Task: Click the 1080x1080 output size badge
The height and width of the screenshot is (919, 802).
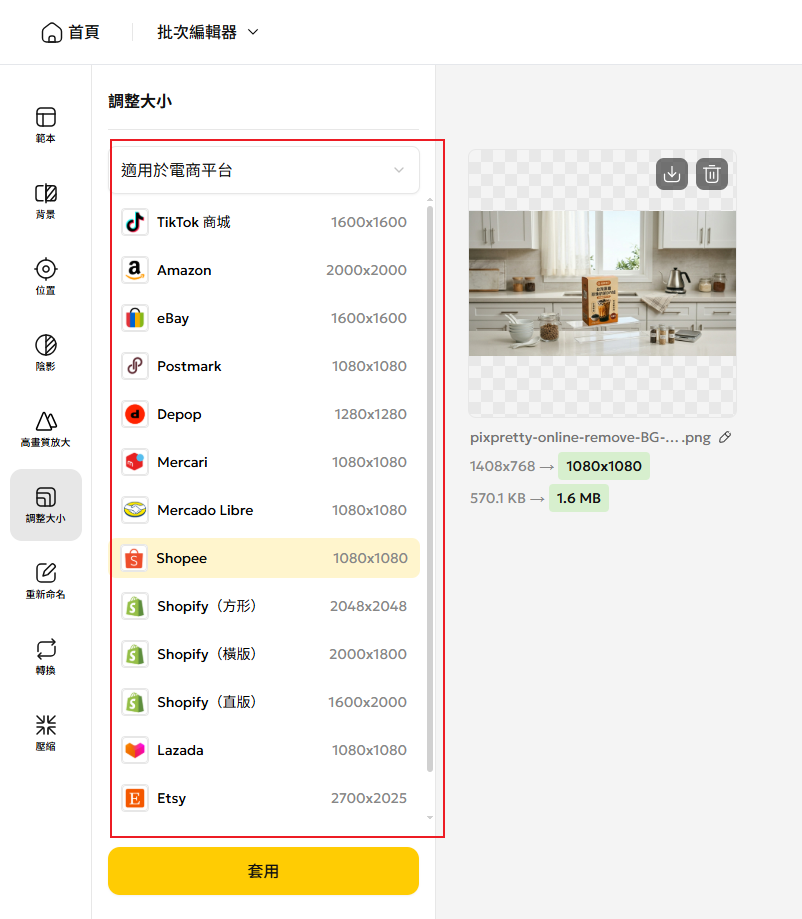Action: pyautogui.click(x=604, y=466)
